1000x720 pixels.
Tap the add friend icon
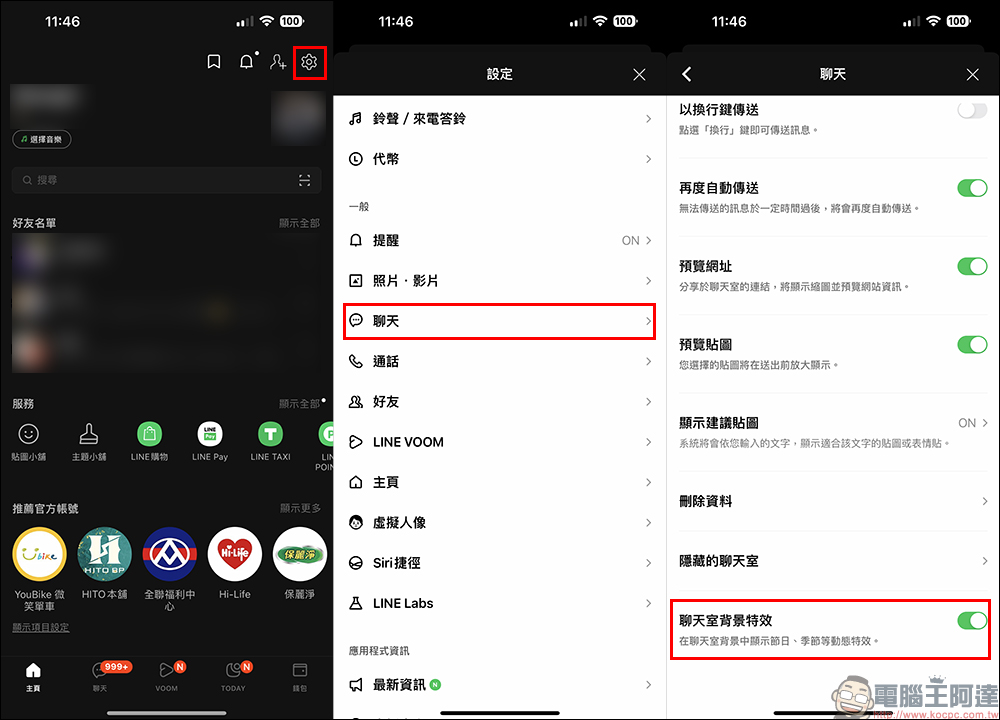[x=278, y=63]
